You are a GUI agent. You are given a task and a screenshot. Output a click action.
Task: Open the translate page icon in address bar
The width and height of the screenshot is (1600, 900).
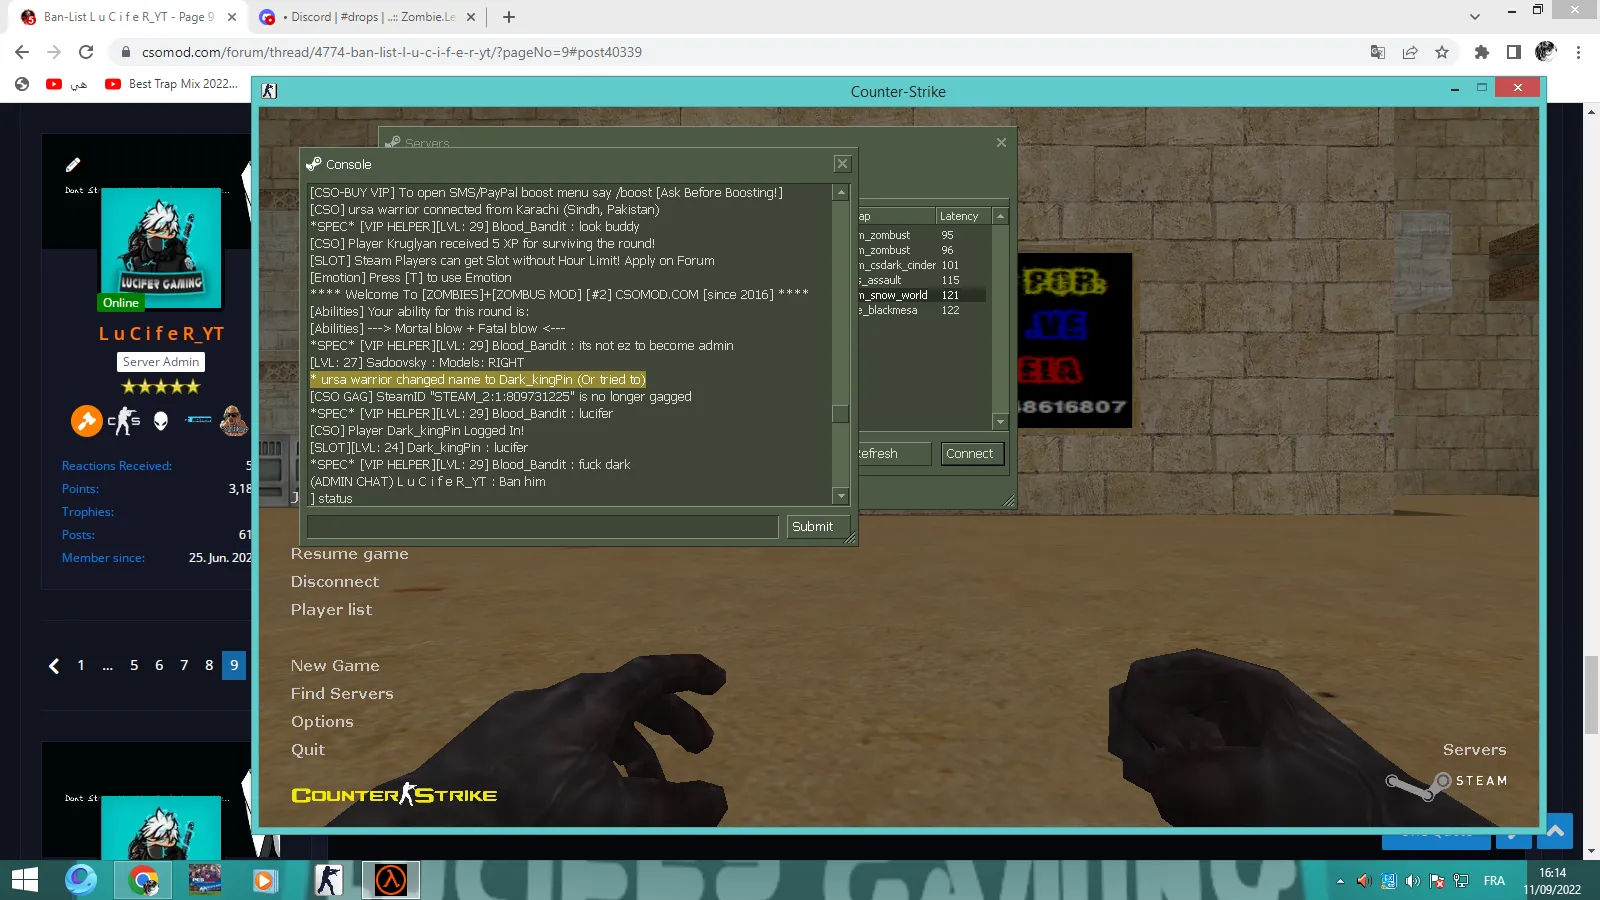click(x=1378, y=52)
